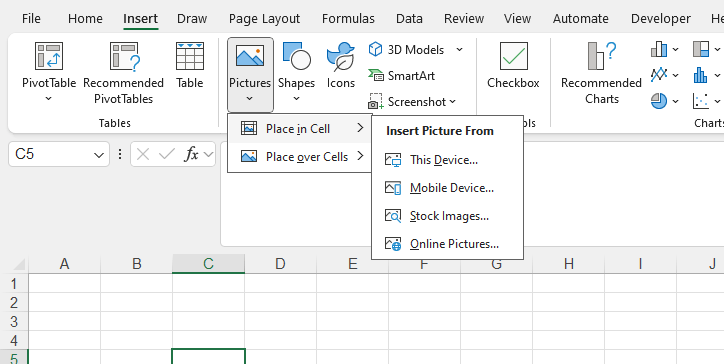
Task: Select column H header
Action: (568, 264)
